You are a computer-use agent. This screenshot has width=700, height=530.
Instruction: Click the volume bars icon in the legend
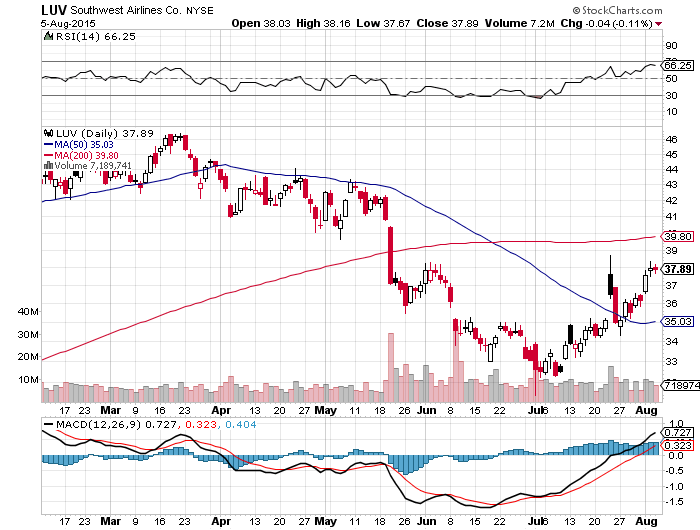[48, 166]
